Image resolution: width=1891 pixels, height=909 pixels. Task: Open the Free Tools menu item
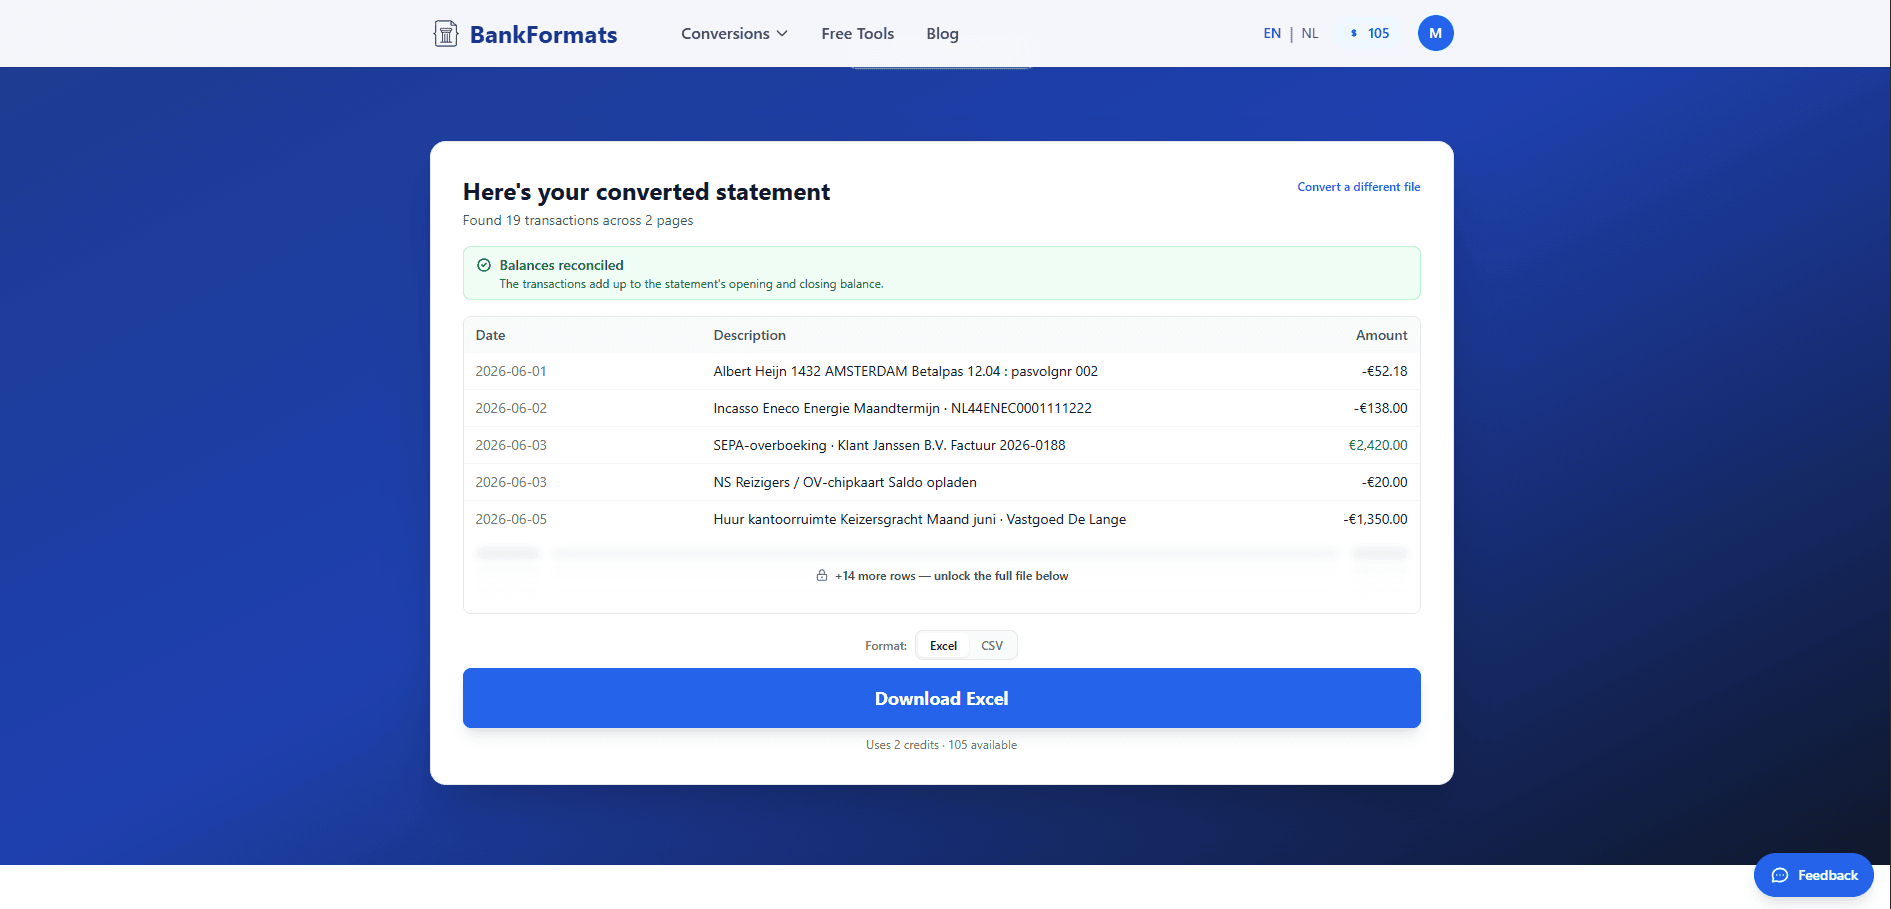[857, 34]
